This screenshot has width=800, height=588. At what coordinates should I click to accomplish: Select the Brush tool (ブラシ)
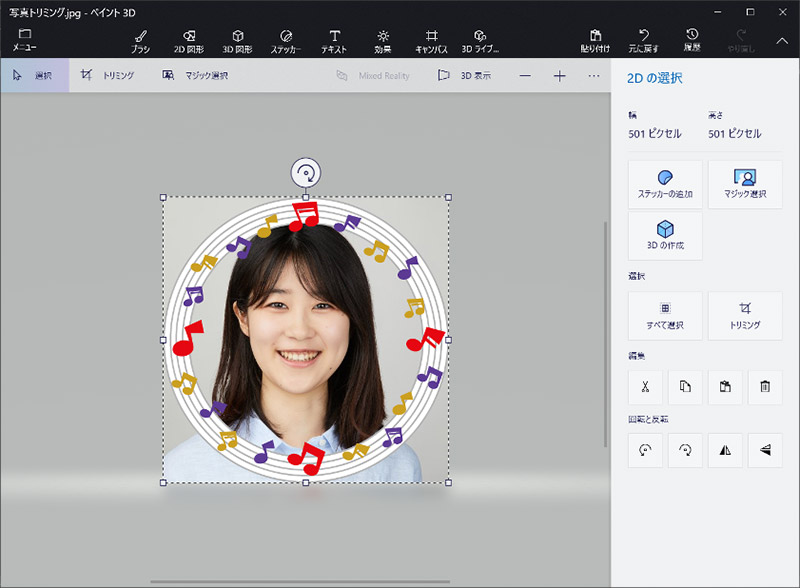(x=140, y=40)
